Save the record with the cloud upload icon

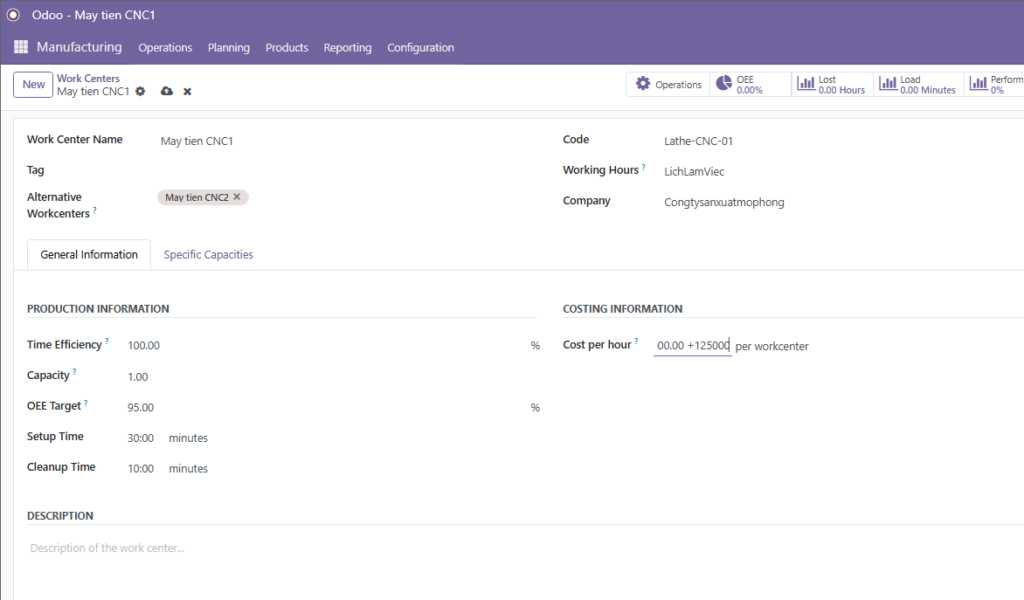pyautogui.click(x=167, y=91)
